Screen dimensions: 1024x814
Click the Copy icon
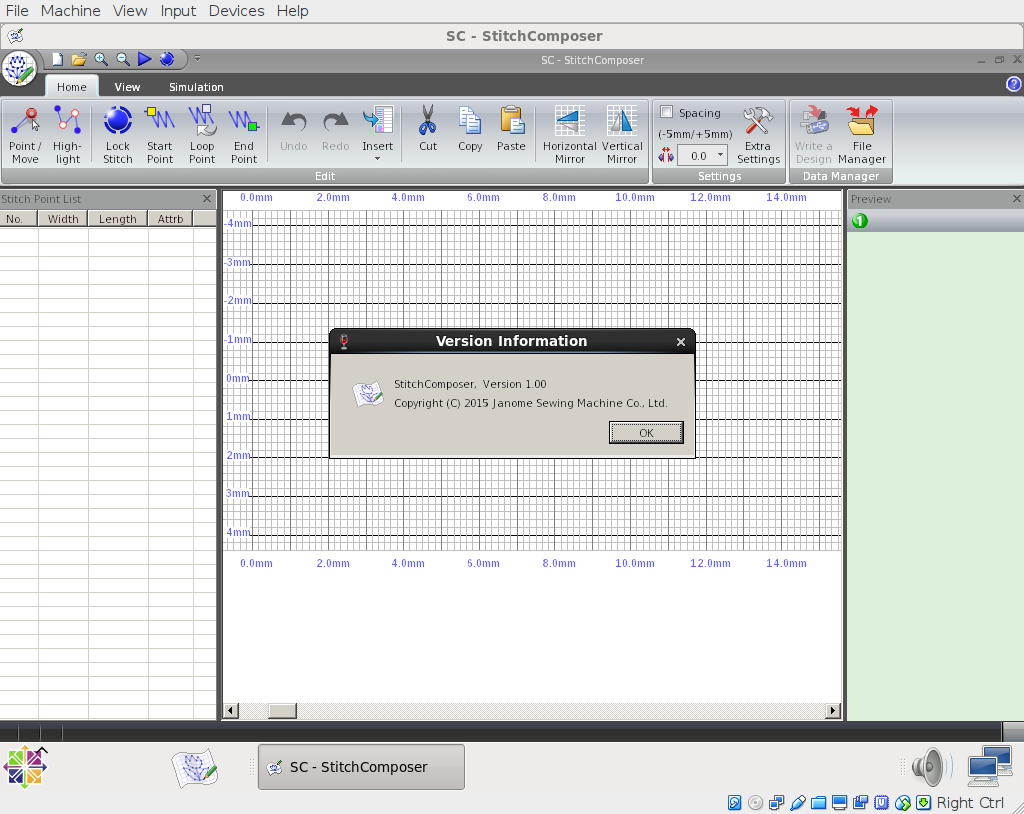(x=470, y=120)
